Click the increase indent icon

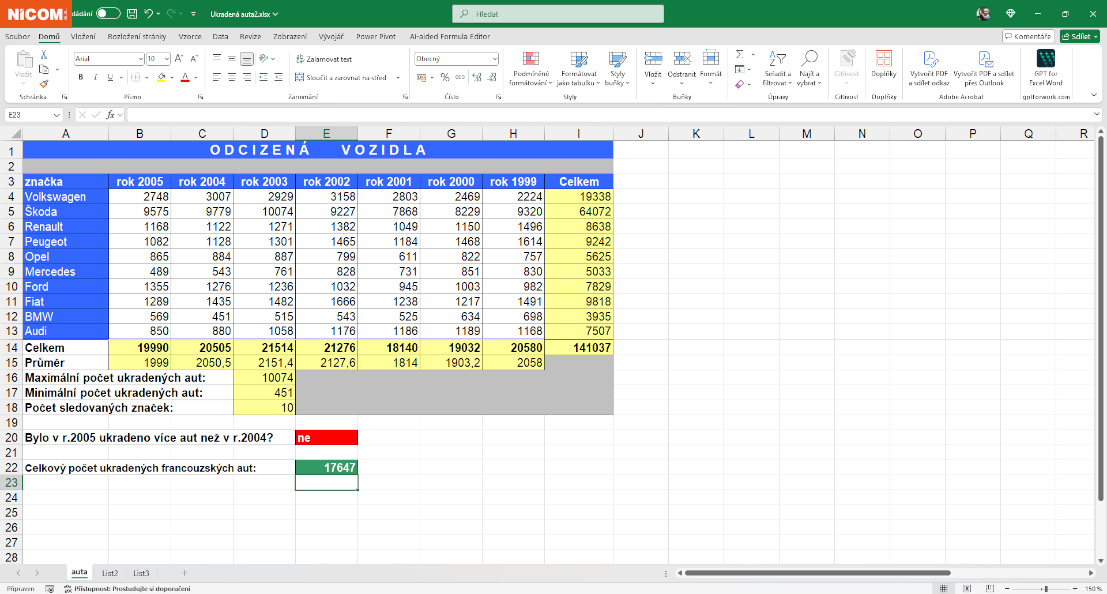click(278, 77)
